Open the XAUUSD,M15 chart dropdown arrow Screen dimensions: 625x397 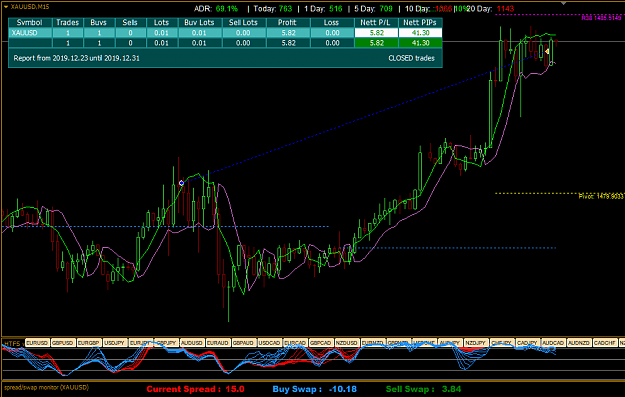pos(6,7)
